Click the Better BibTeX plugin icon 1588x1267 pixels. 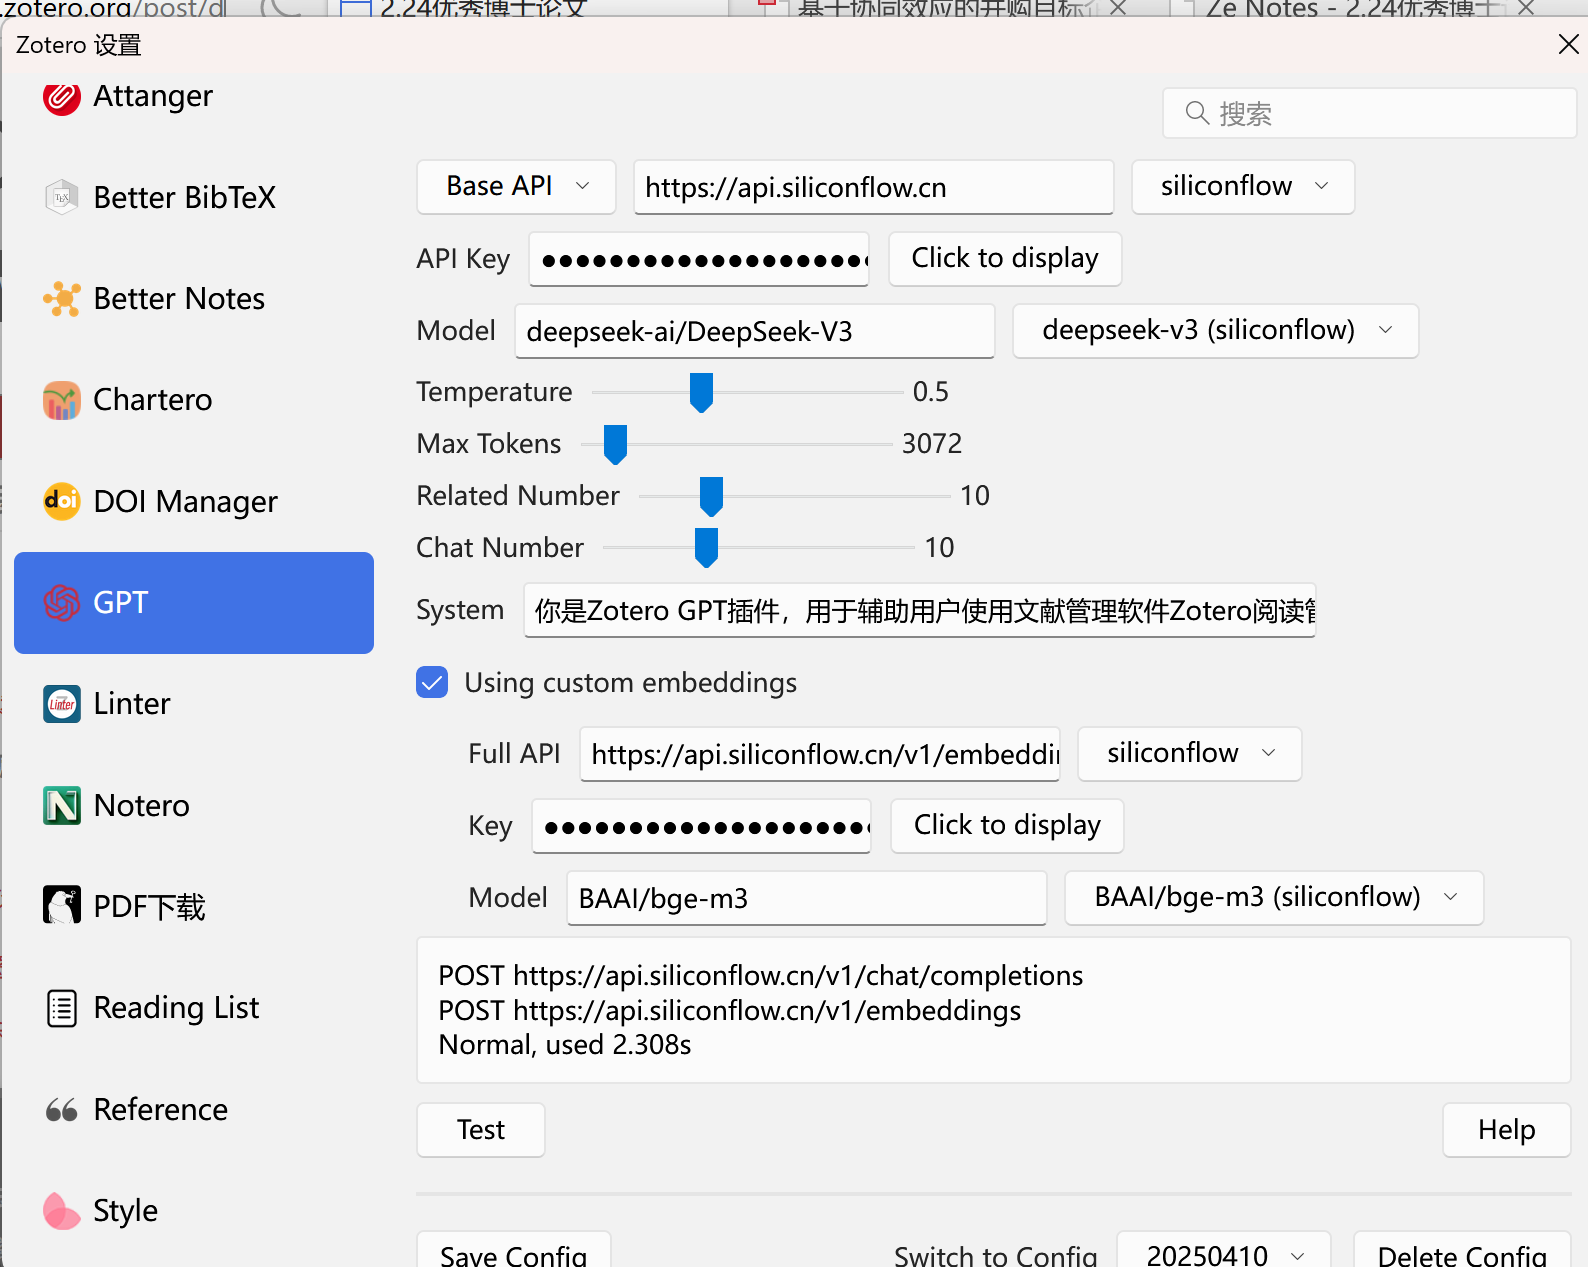coord(62,198)
